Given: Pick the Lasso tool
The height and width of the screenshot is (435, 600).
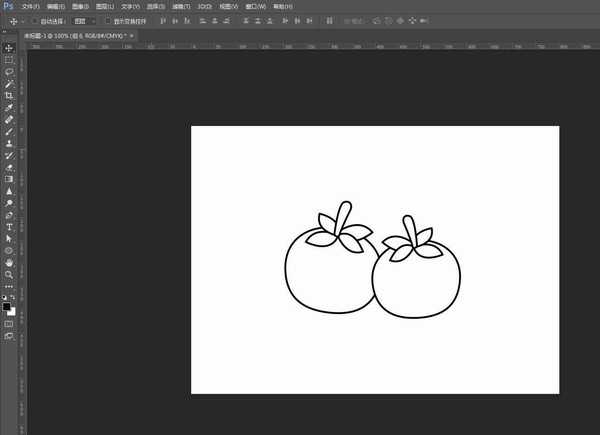Looking at the screenshot, I should click(x=9, y=72).
